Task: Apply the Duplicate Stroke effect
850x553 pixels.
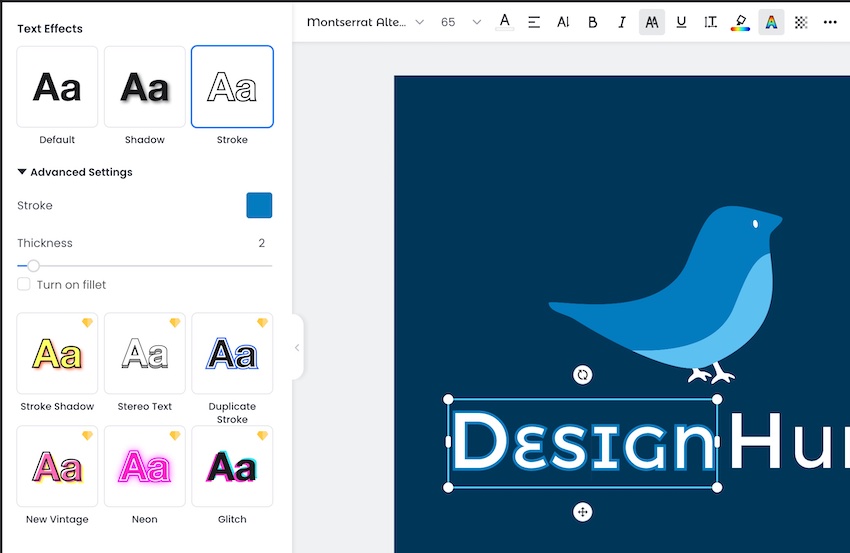Action: 232,353
